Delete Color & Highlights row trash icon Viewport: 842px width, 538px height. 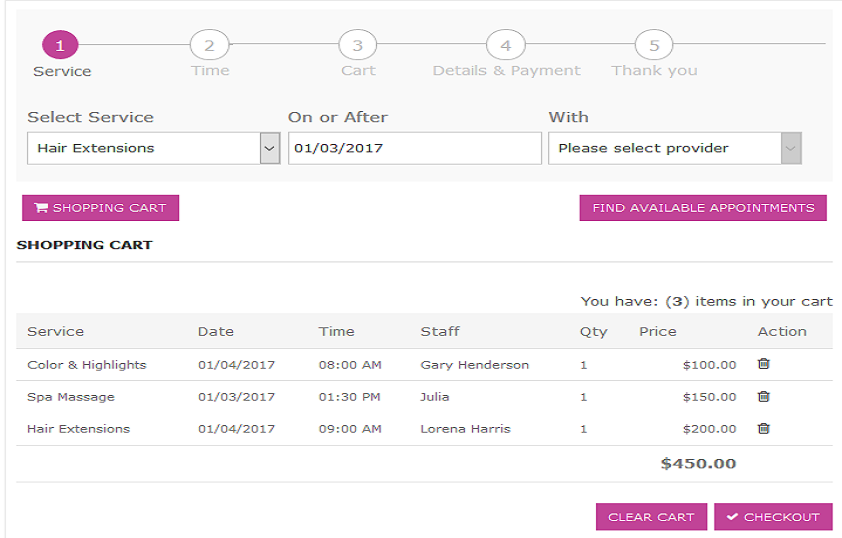pos(763,364)
